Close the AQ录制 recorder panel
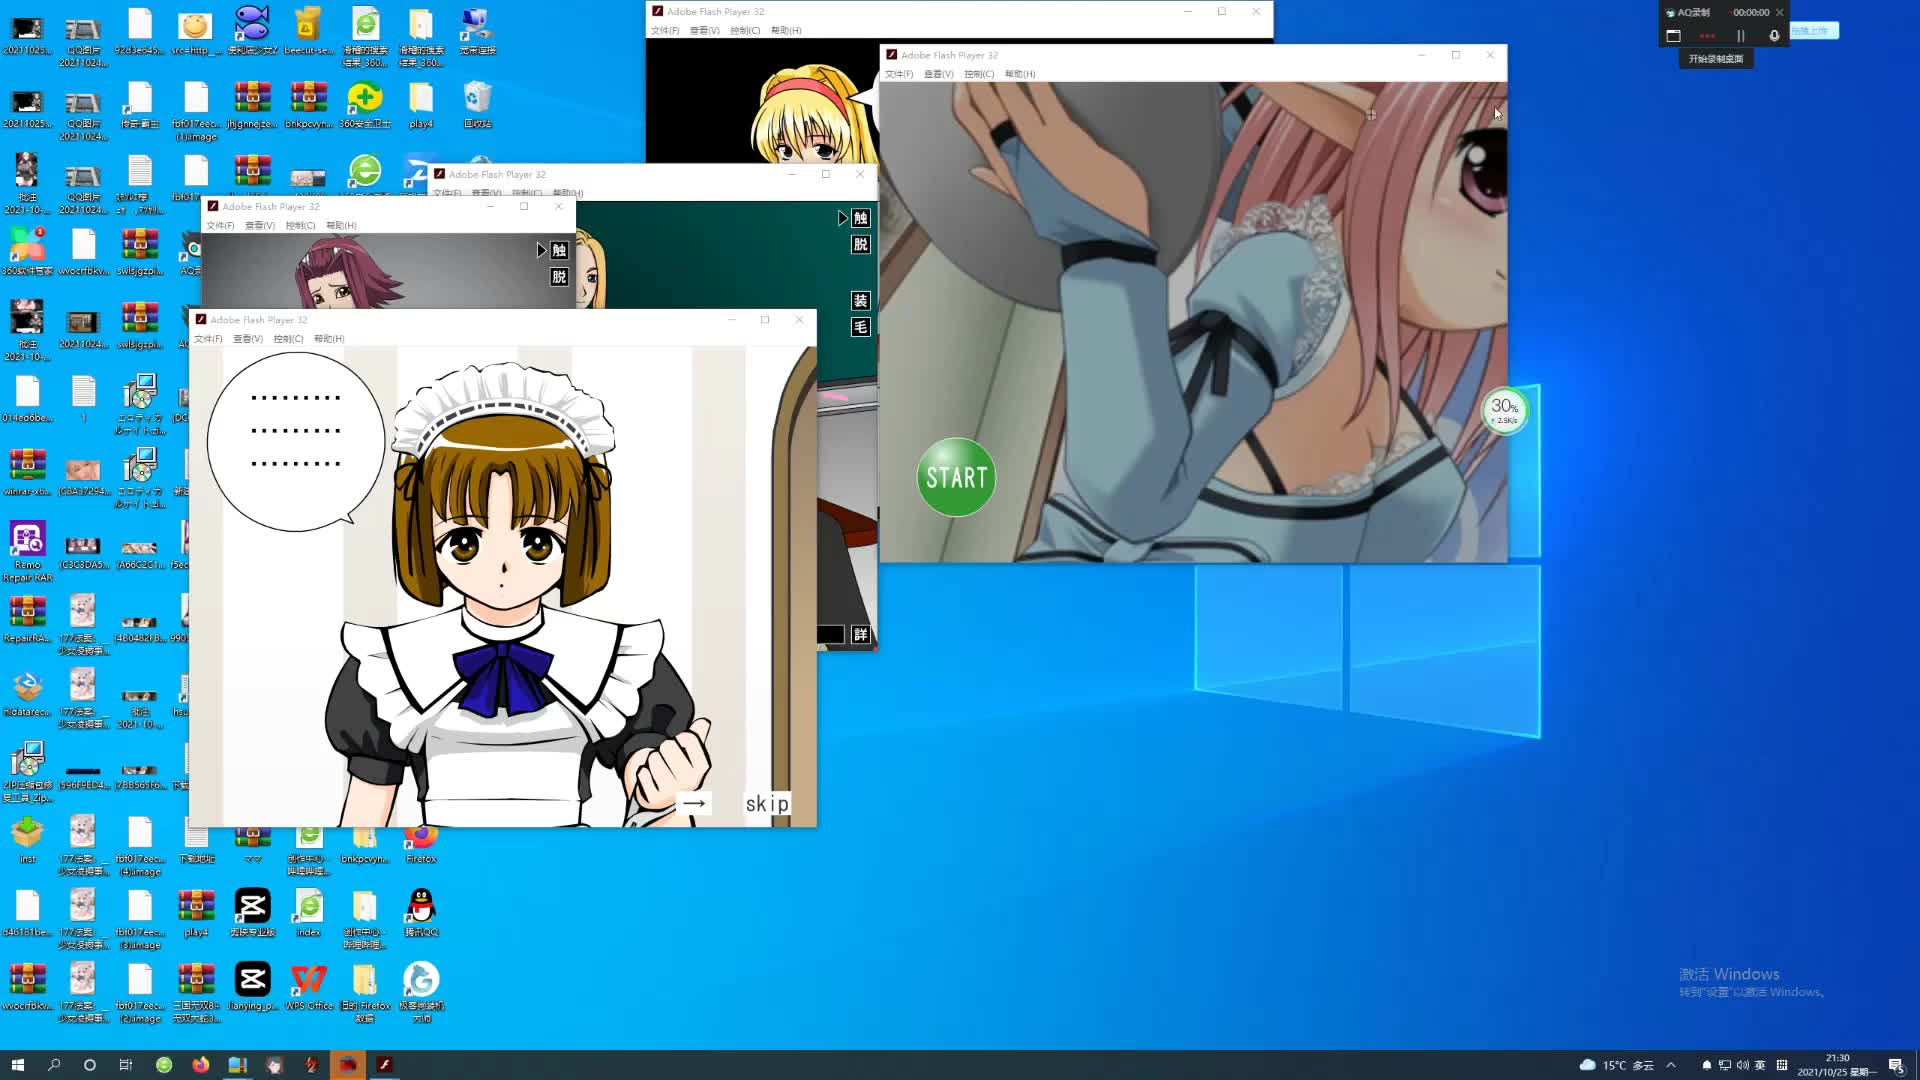 pyautogui.click(x=1780, y=12)
